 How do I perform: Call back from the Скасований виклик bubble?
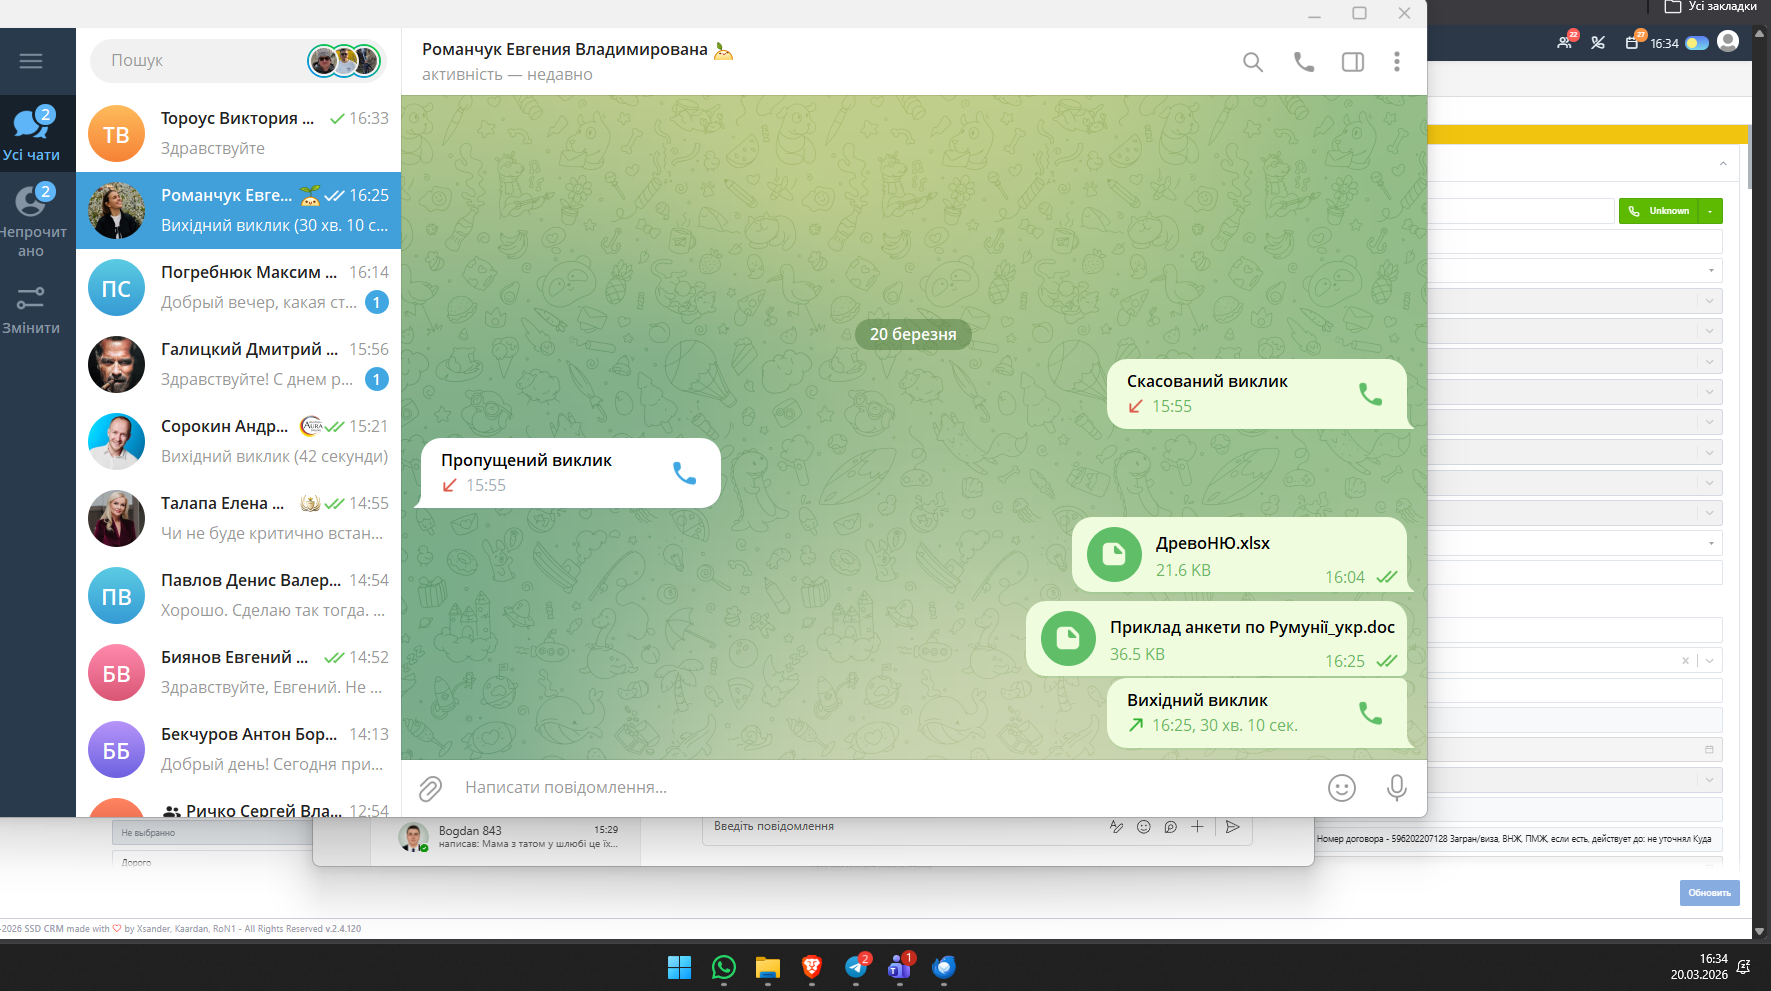(x=1370, y=394)
